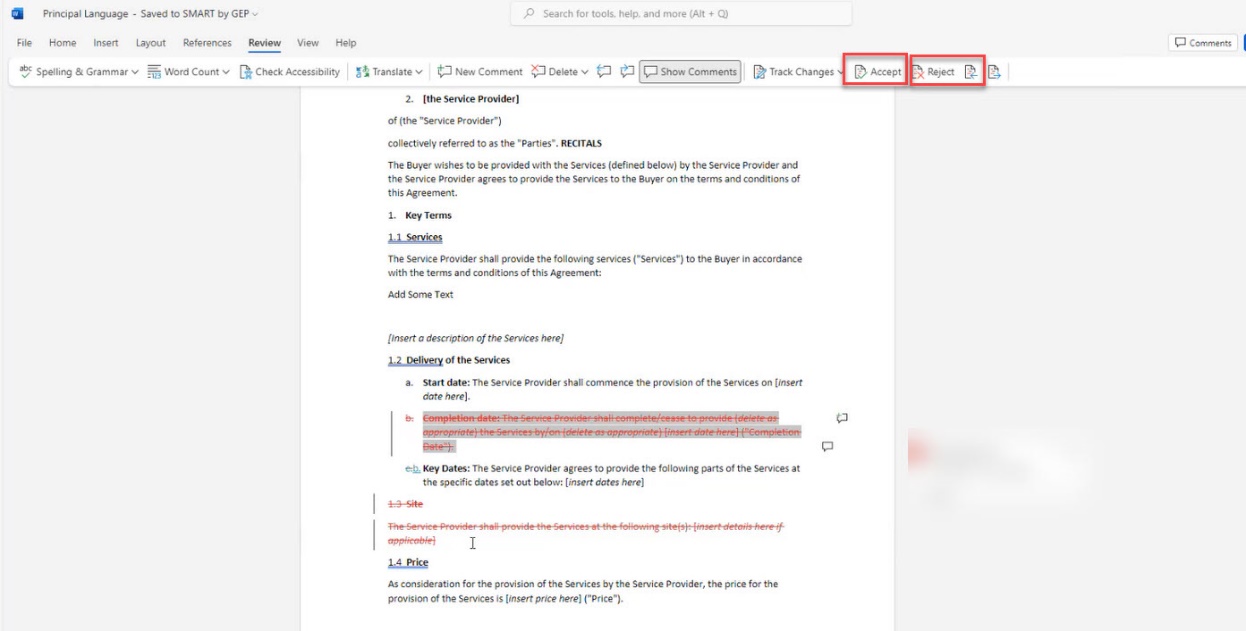Switch to the References tab

pyautogui.click(x=207, y=43)
